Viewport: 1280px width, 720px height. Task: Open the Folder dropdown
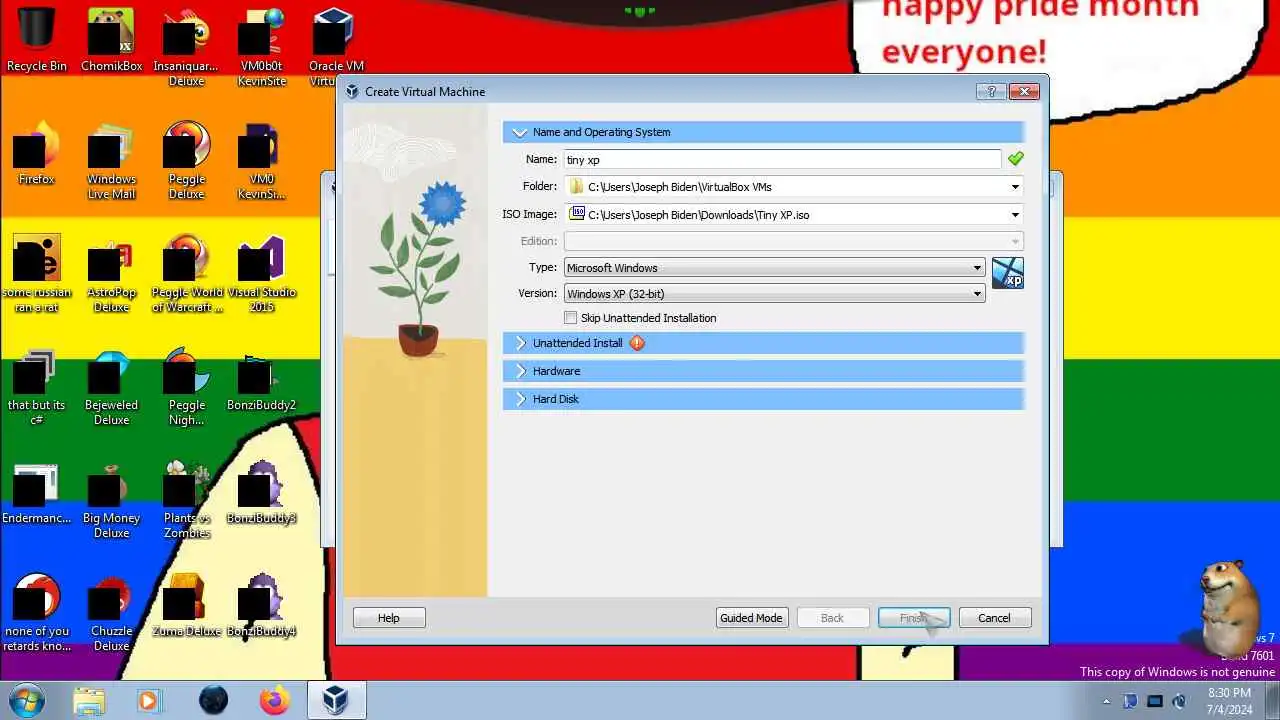1015,187
